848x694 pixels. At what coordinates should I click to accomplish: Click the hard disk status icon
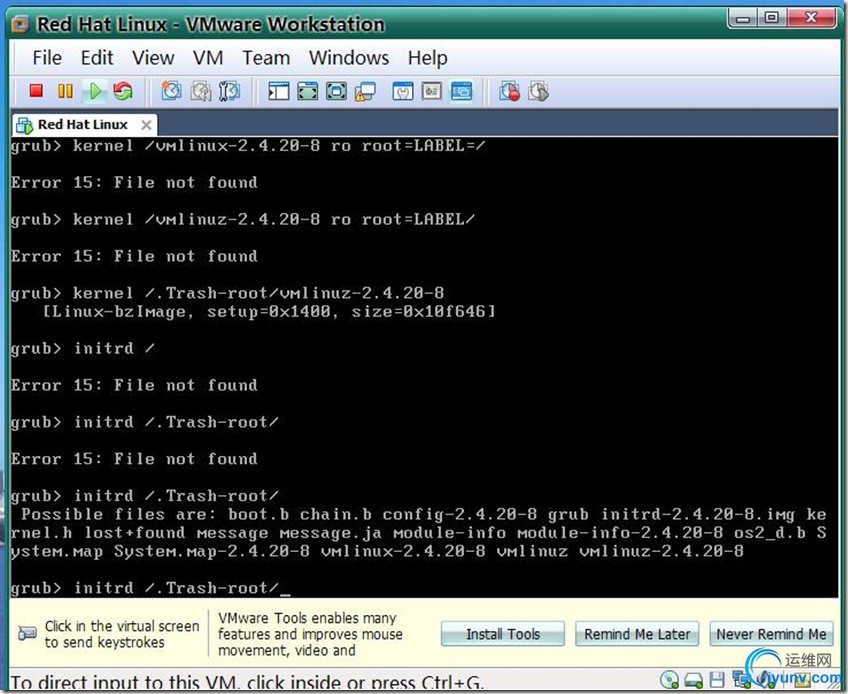pos(694,680)
